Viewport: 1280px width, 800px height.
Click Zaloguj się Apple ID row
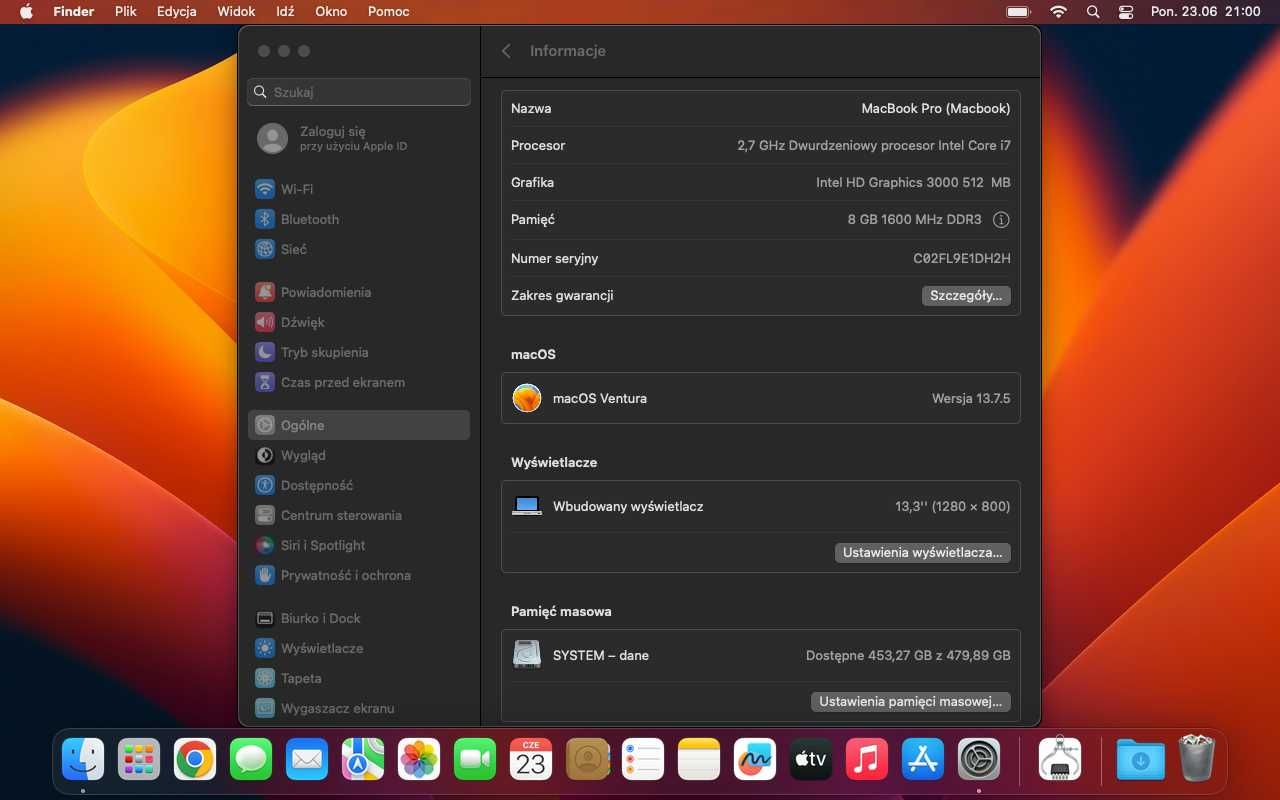[x=359, y=138]
